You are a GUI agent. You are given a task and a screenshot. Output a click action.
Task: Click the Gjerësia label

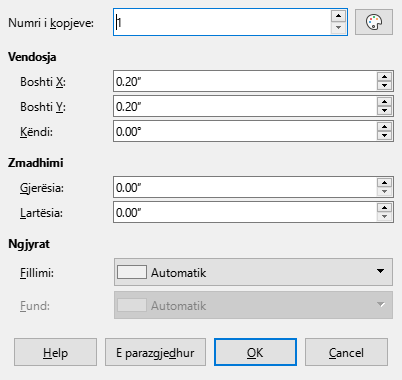[x=42, y=188]
